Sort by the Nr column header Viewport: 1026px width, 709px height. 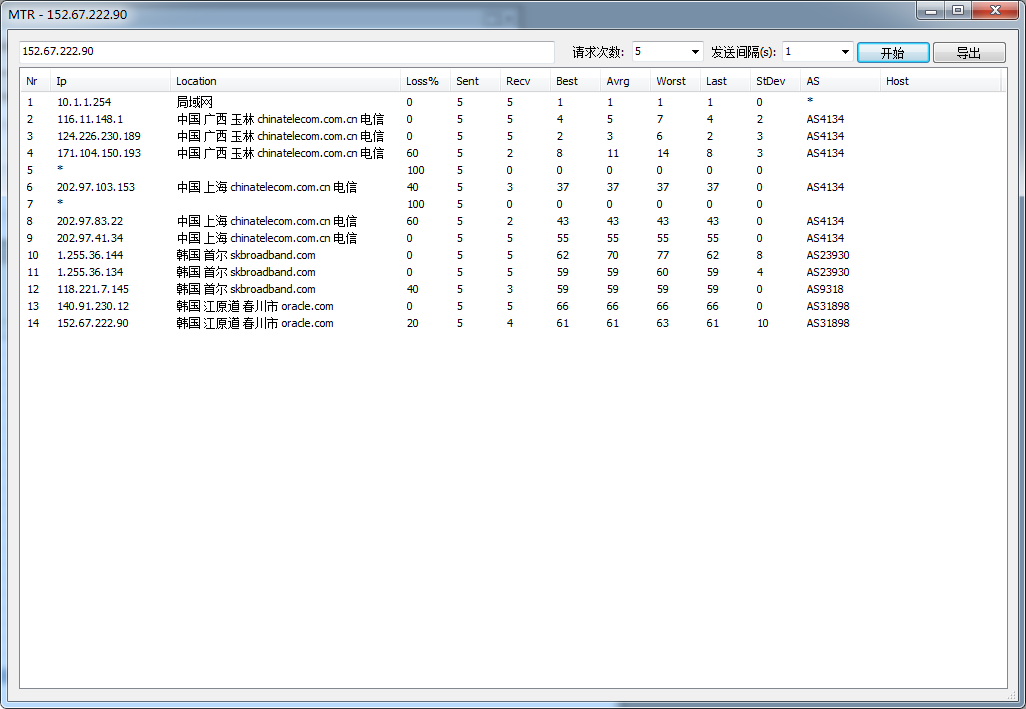(35, 81)
